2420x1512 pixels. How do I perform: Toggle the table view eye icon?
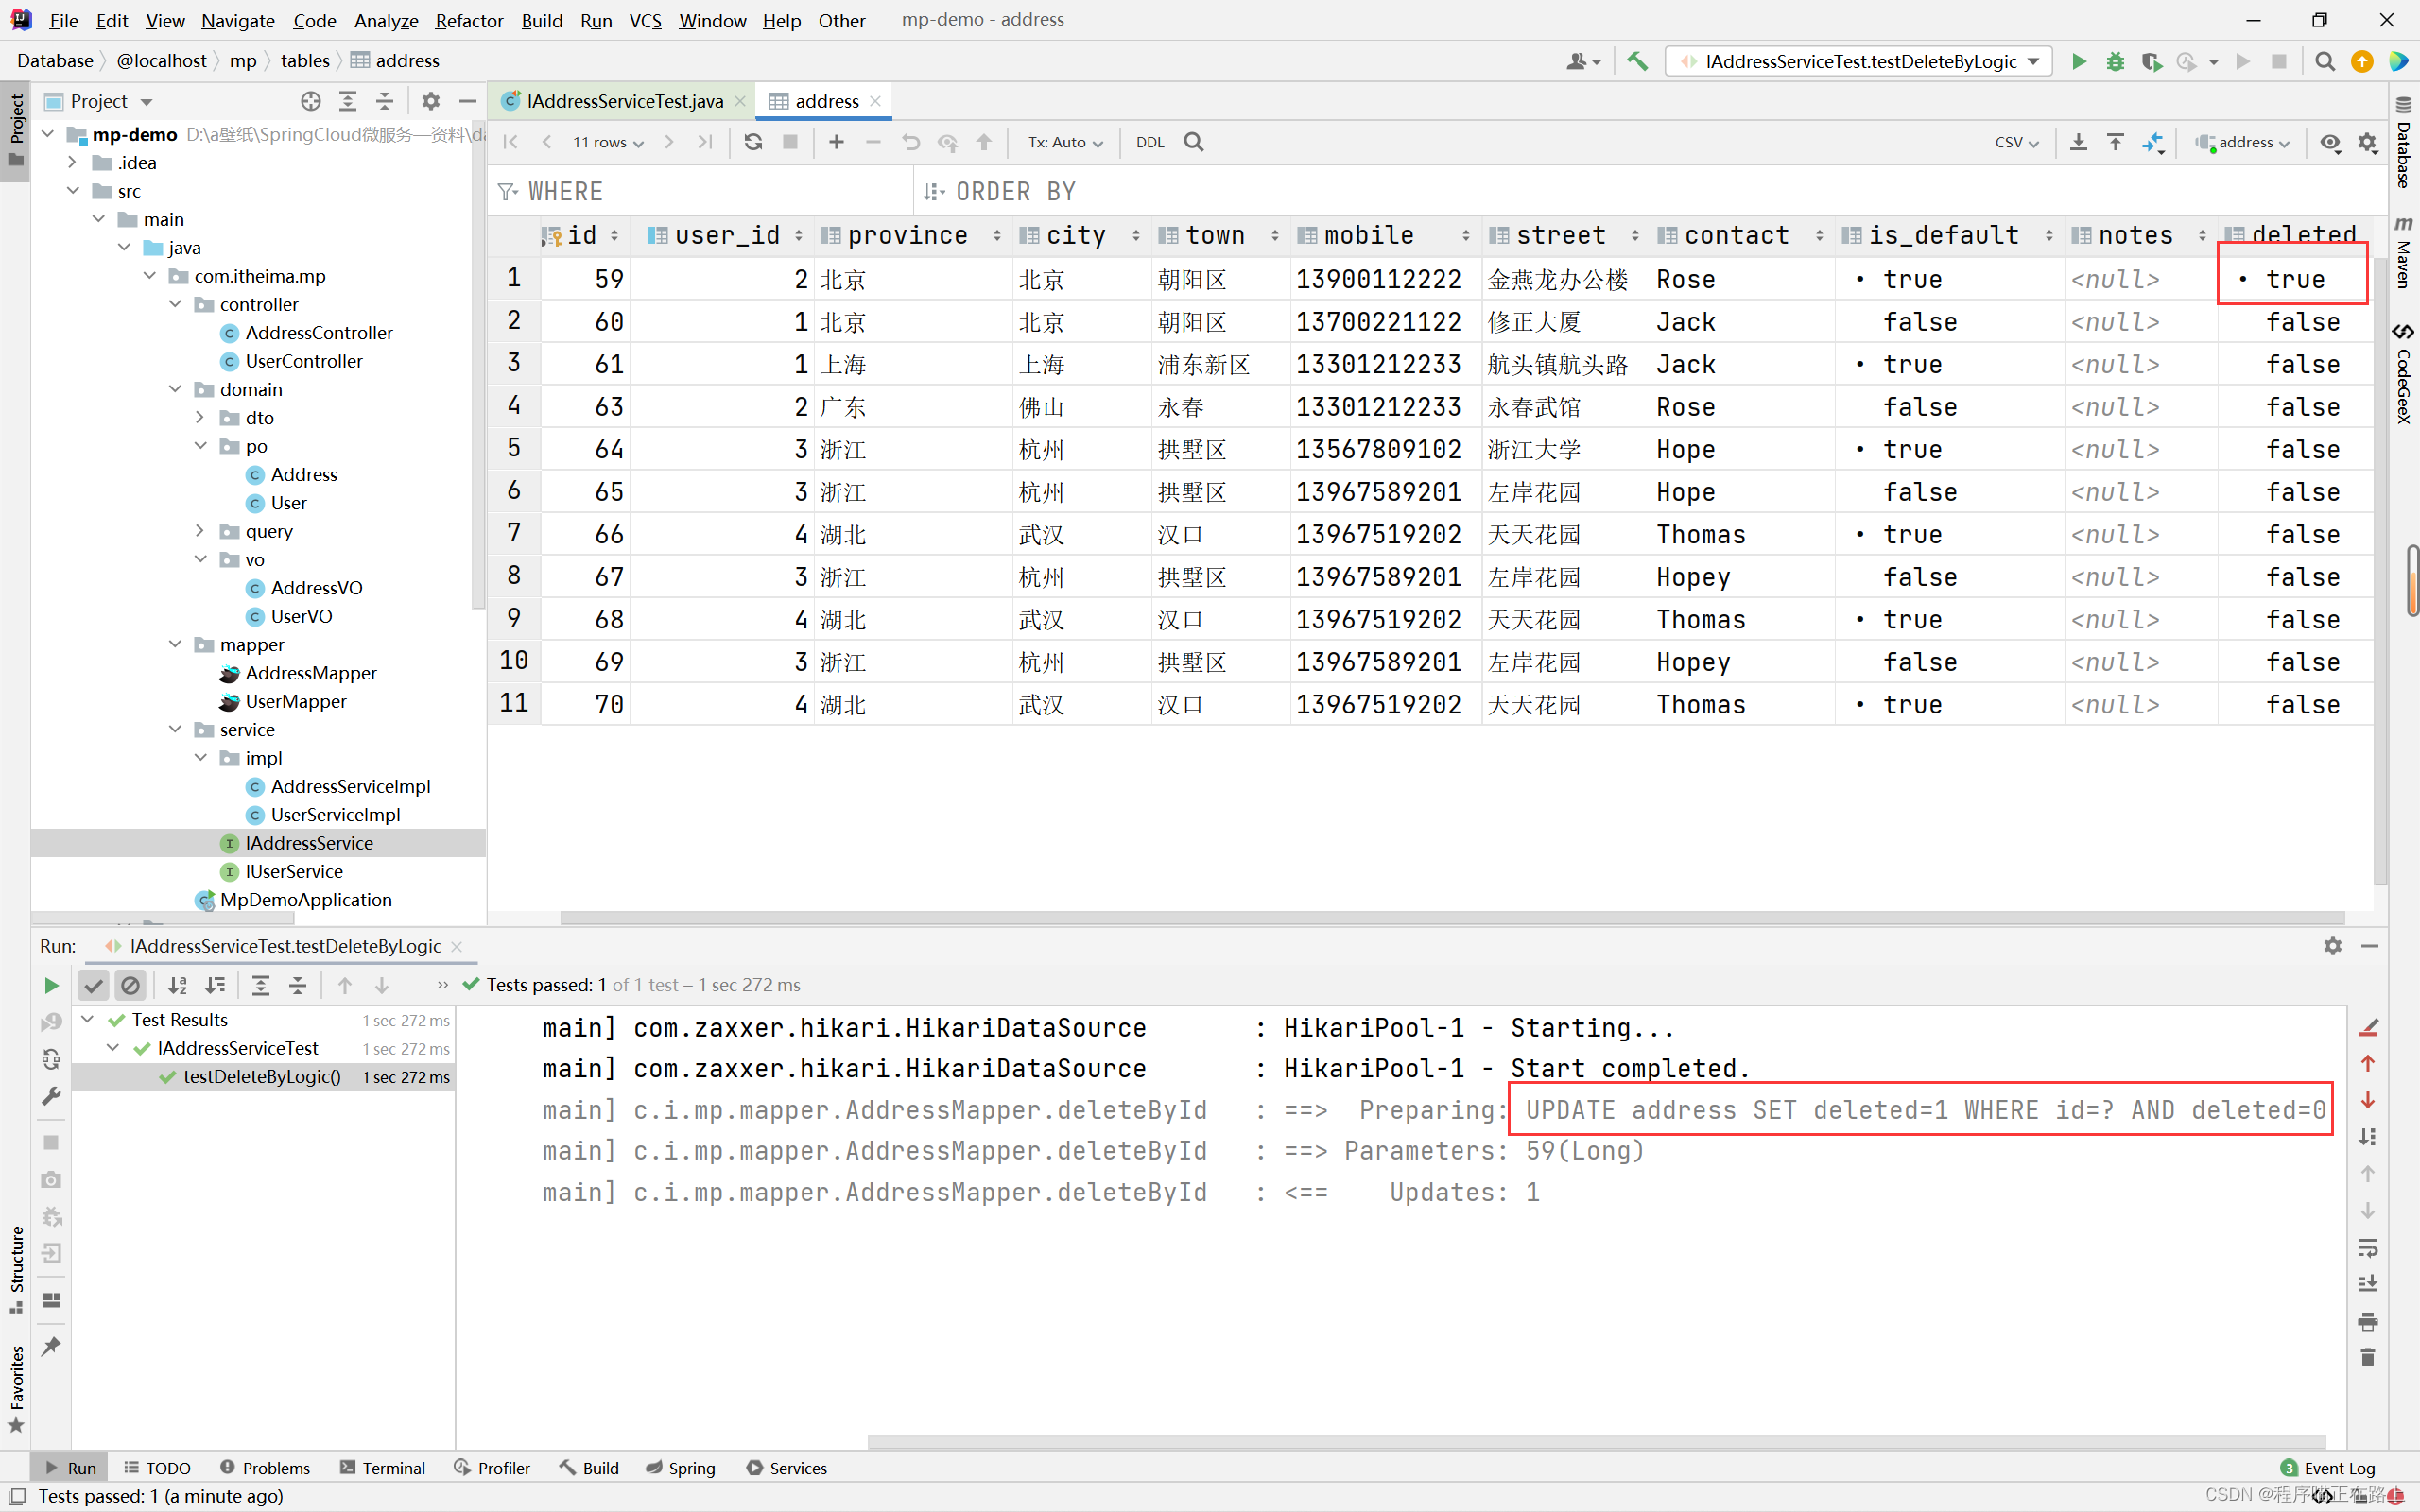2330,142
